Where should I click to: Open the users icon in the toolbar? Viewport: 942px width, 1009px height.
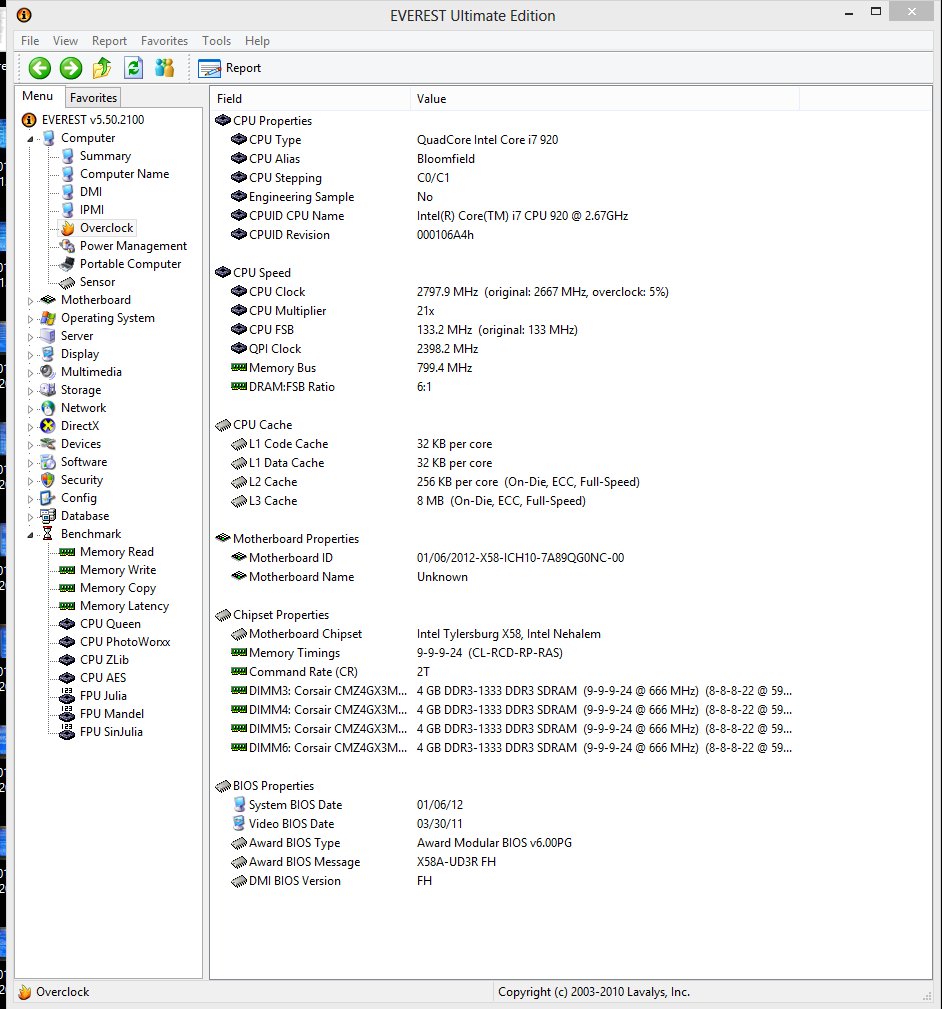click(x=165, y=68)
